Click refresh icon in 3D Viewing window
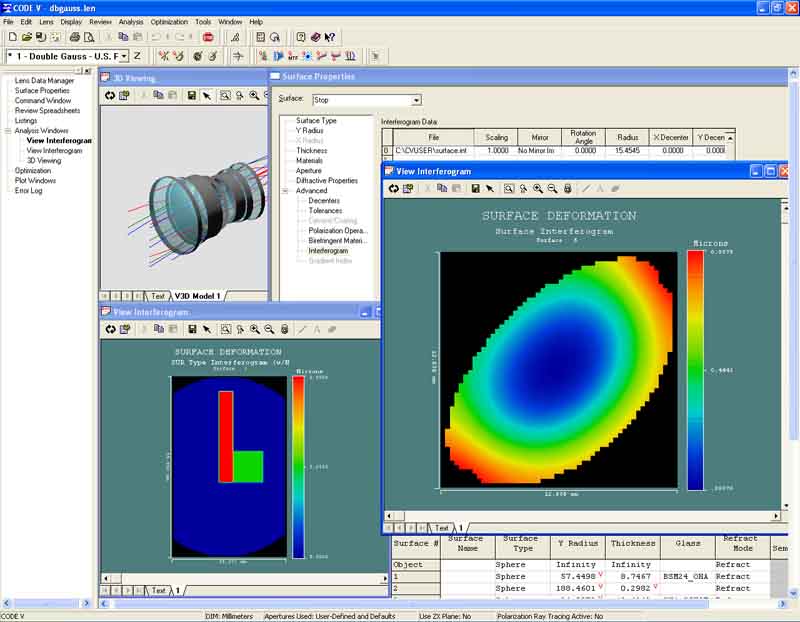The width and height of the screenshot is (800, 622). pos(110,96)
